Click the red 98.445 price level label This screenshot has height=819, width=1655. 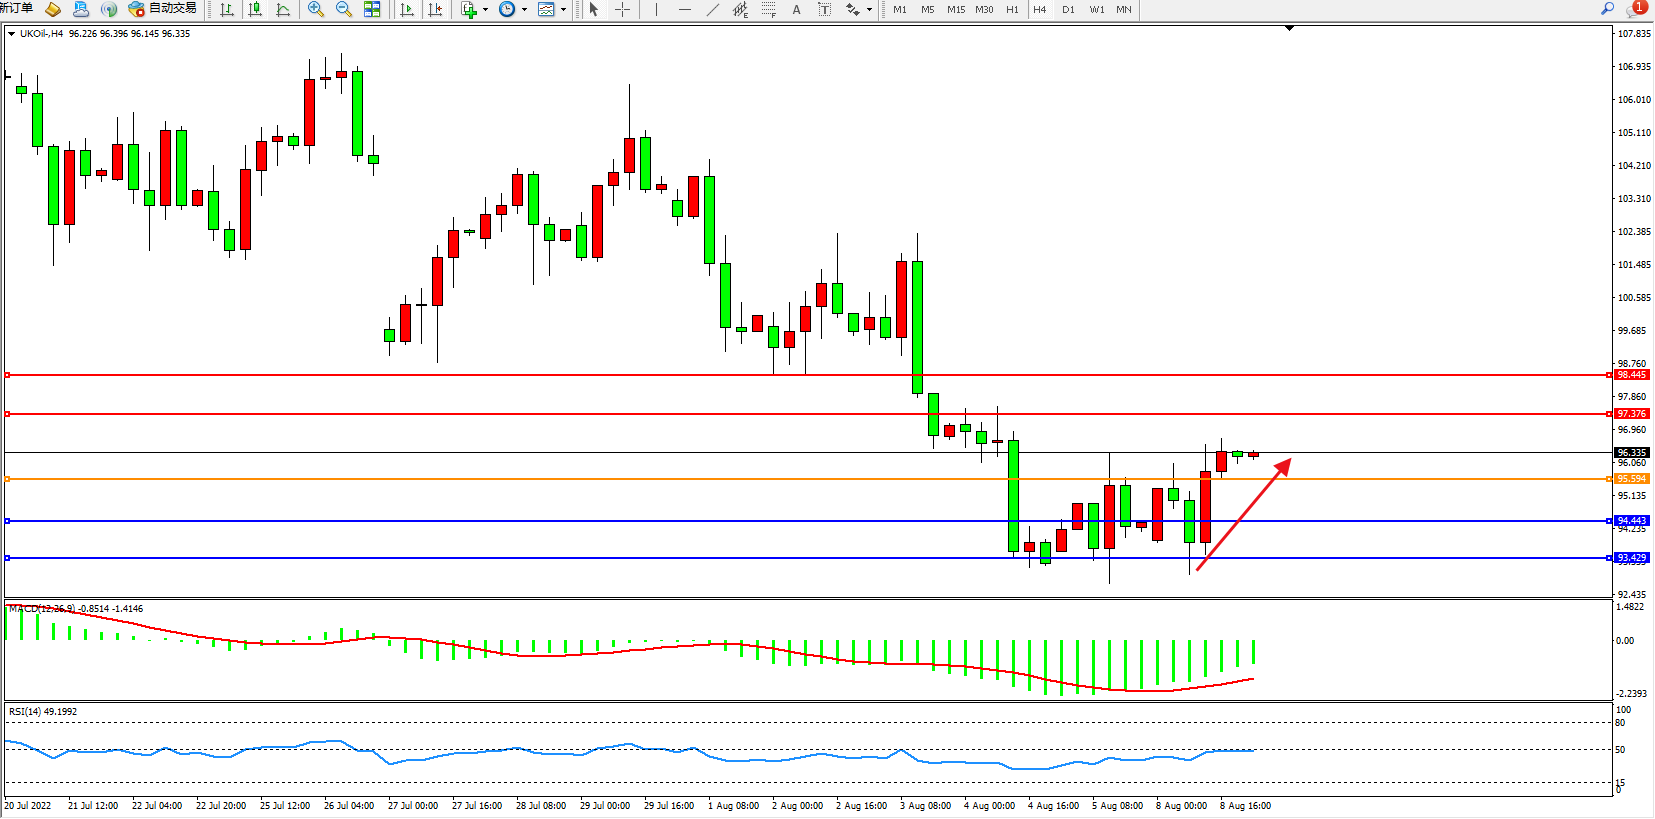(x=1631, y=375)
